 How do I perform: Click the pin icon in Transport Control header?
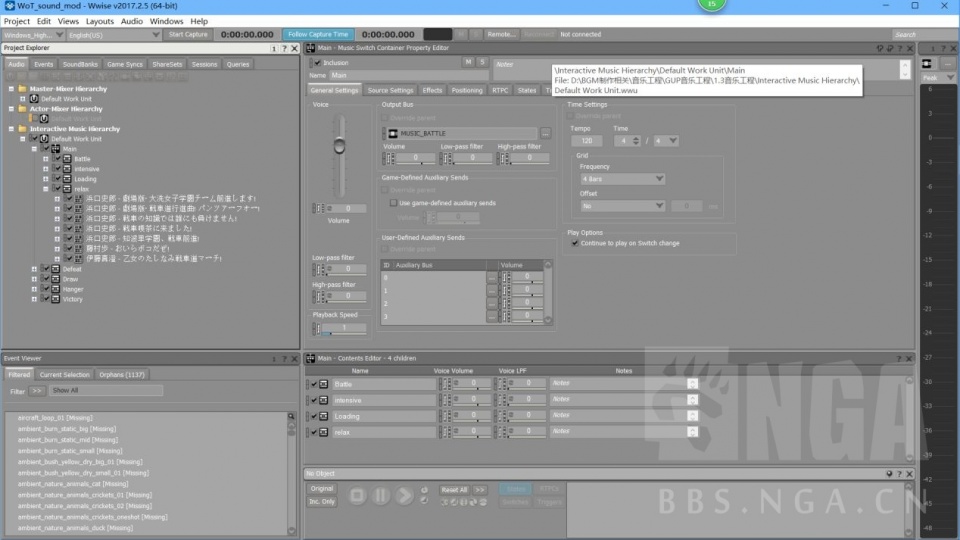click(x=889, y=474)
